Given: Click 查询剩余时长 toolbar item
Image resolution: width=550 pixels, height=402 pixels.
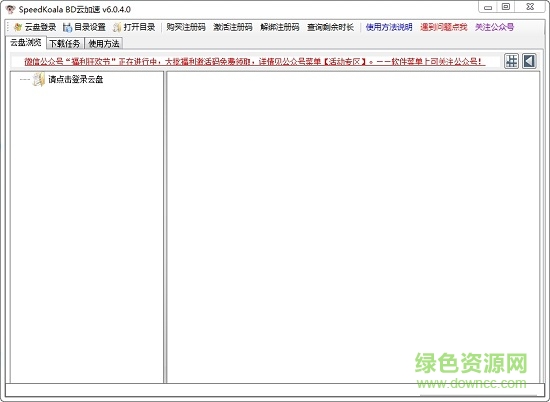Looking at the screenshot, I should pos(330,27).
